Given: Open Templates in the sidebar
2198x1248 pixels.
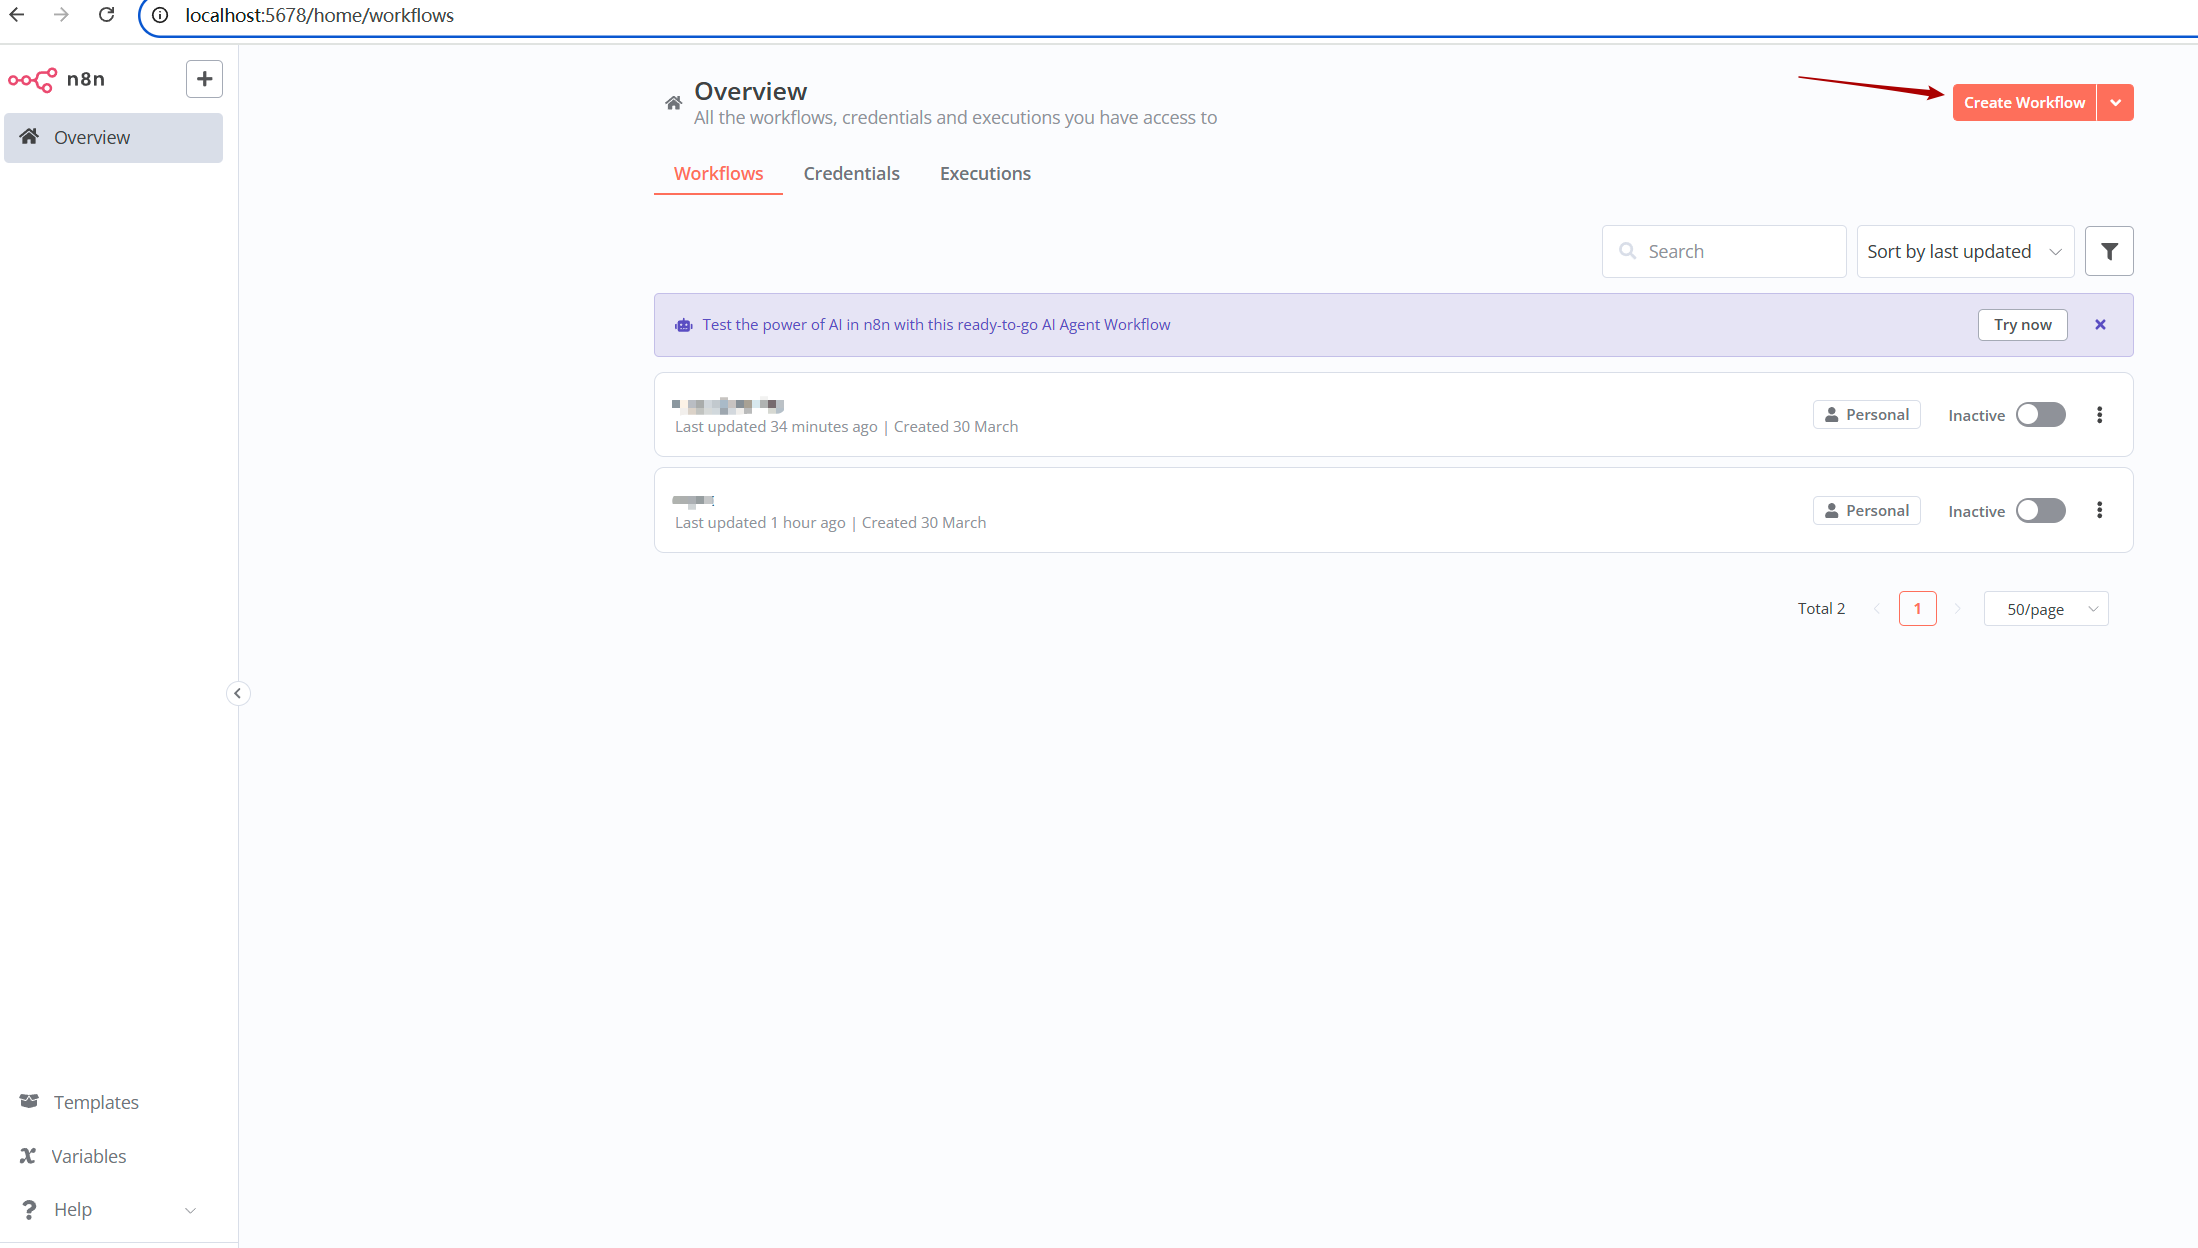Looking at the screenshot, I should coord(95,1102).
